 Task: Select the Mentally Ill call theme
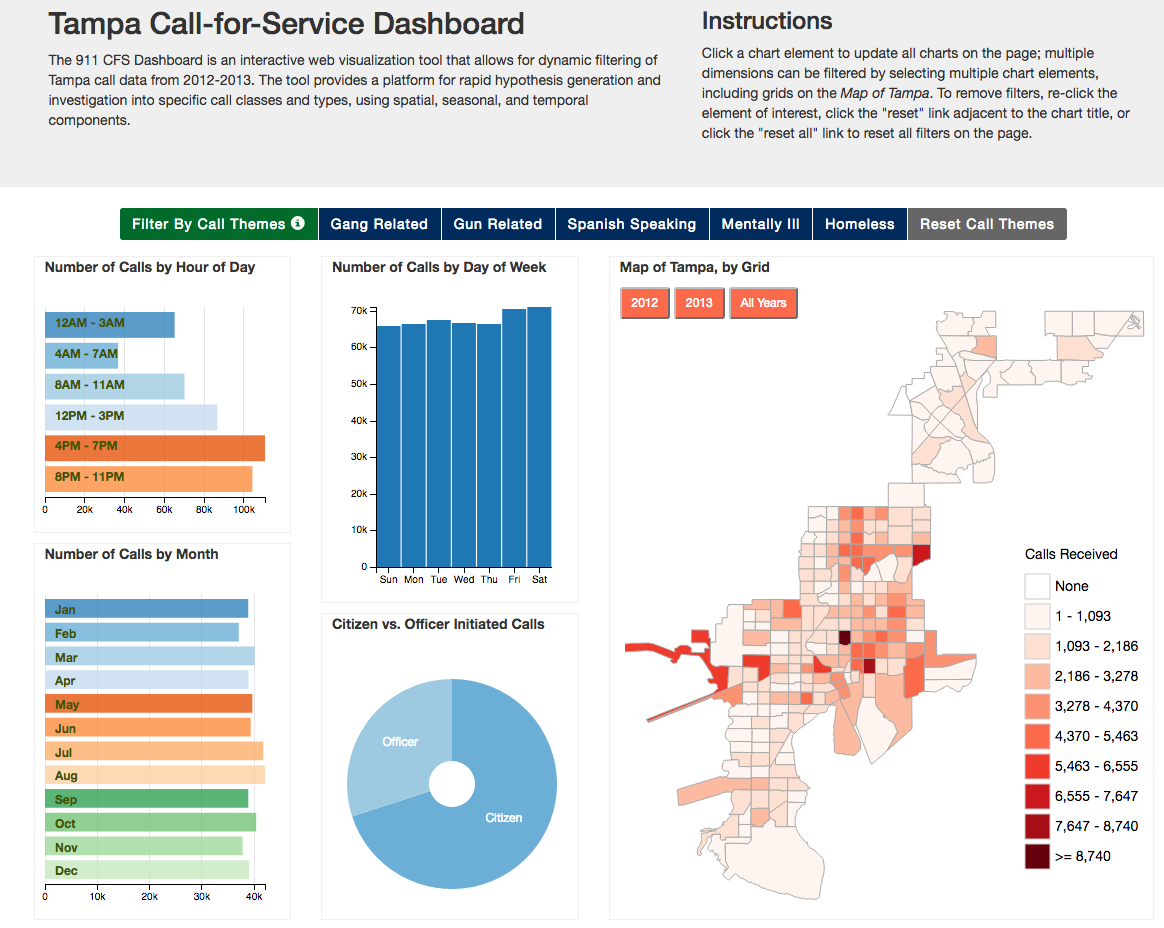[x=760, y=224]
